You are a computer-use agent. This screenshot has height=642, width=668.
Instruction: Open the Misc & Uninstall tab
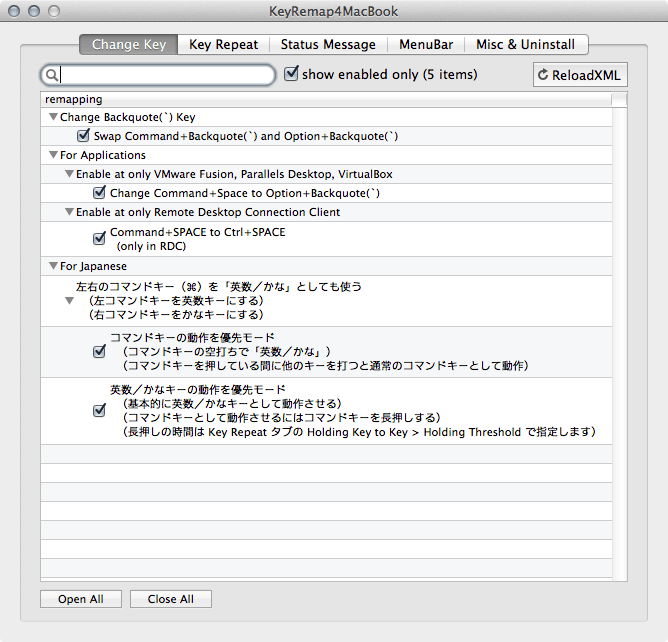pyautogui.click(x=527, y=45)
